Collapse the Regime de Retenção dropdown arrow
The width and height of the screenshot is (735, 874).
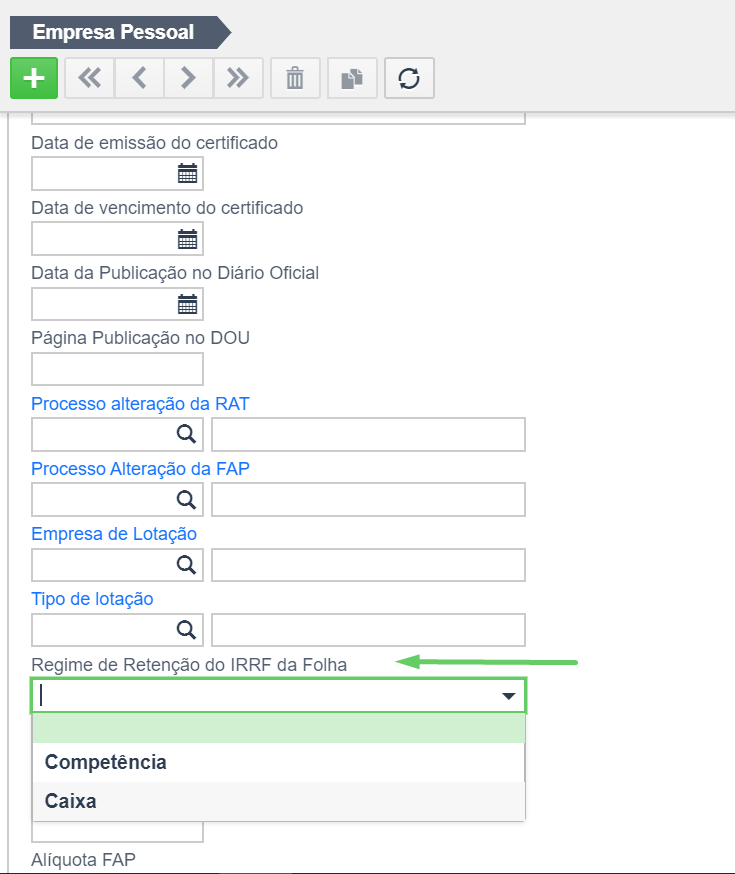[508, 696]
